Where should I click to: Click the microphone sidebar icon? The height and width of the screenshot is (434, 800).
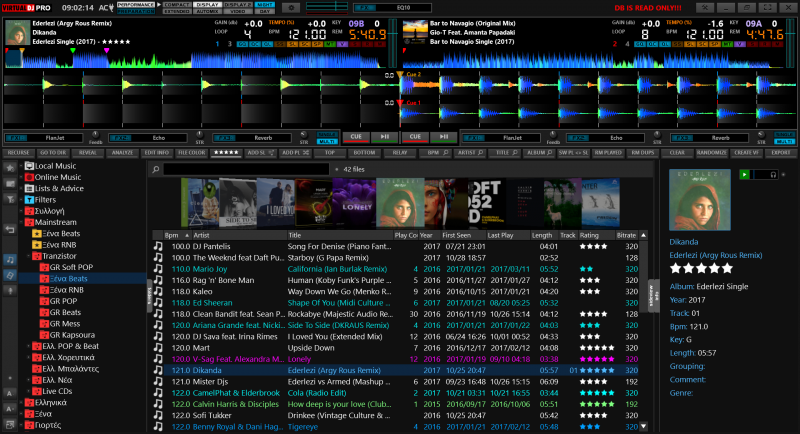click(10, 291)
